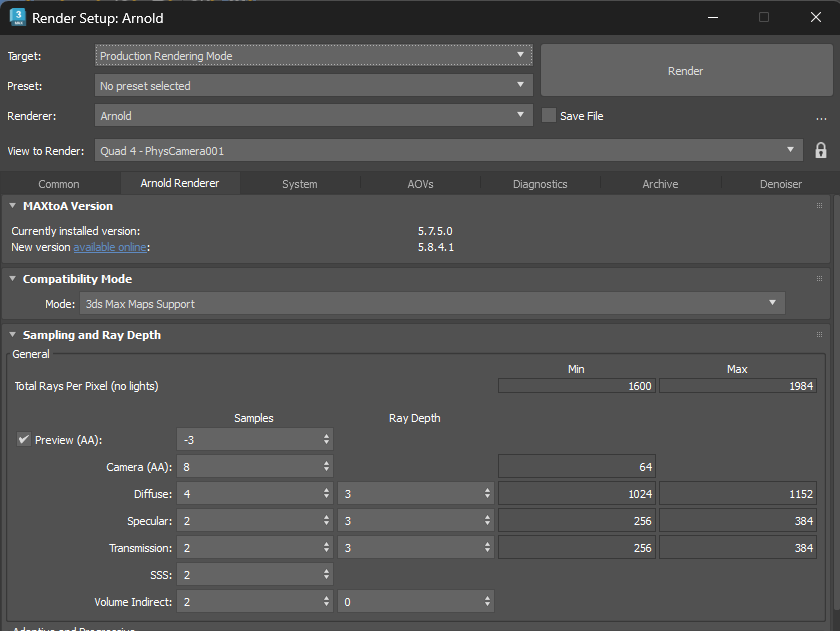The image size is (840, 631).
Task: Click the Transmission ray depth spinner arrows
Action: [x=487, y=547]
